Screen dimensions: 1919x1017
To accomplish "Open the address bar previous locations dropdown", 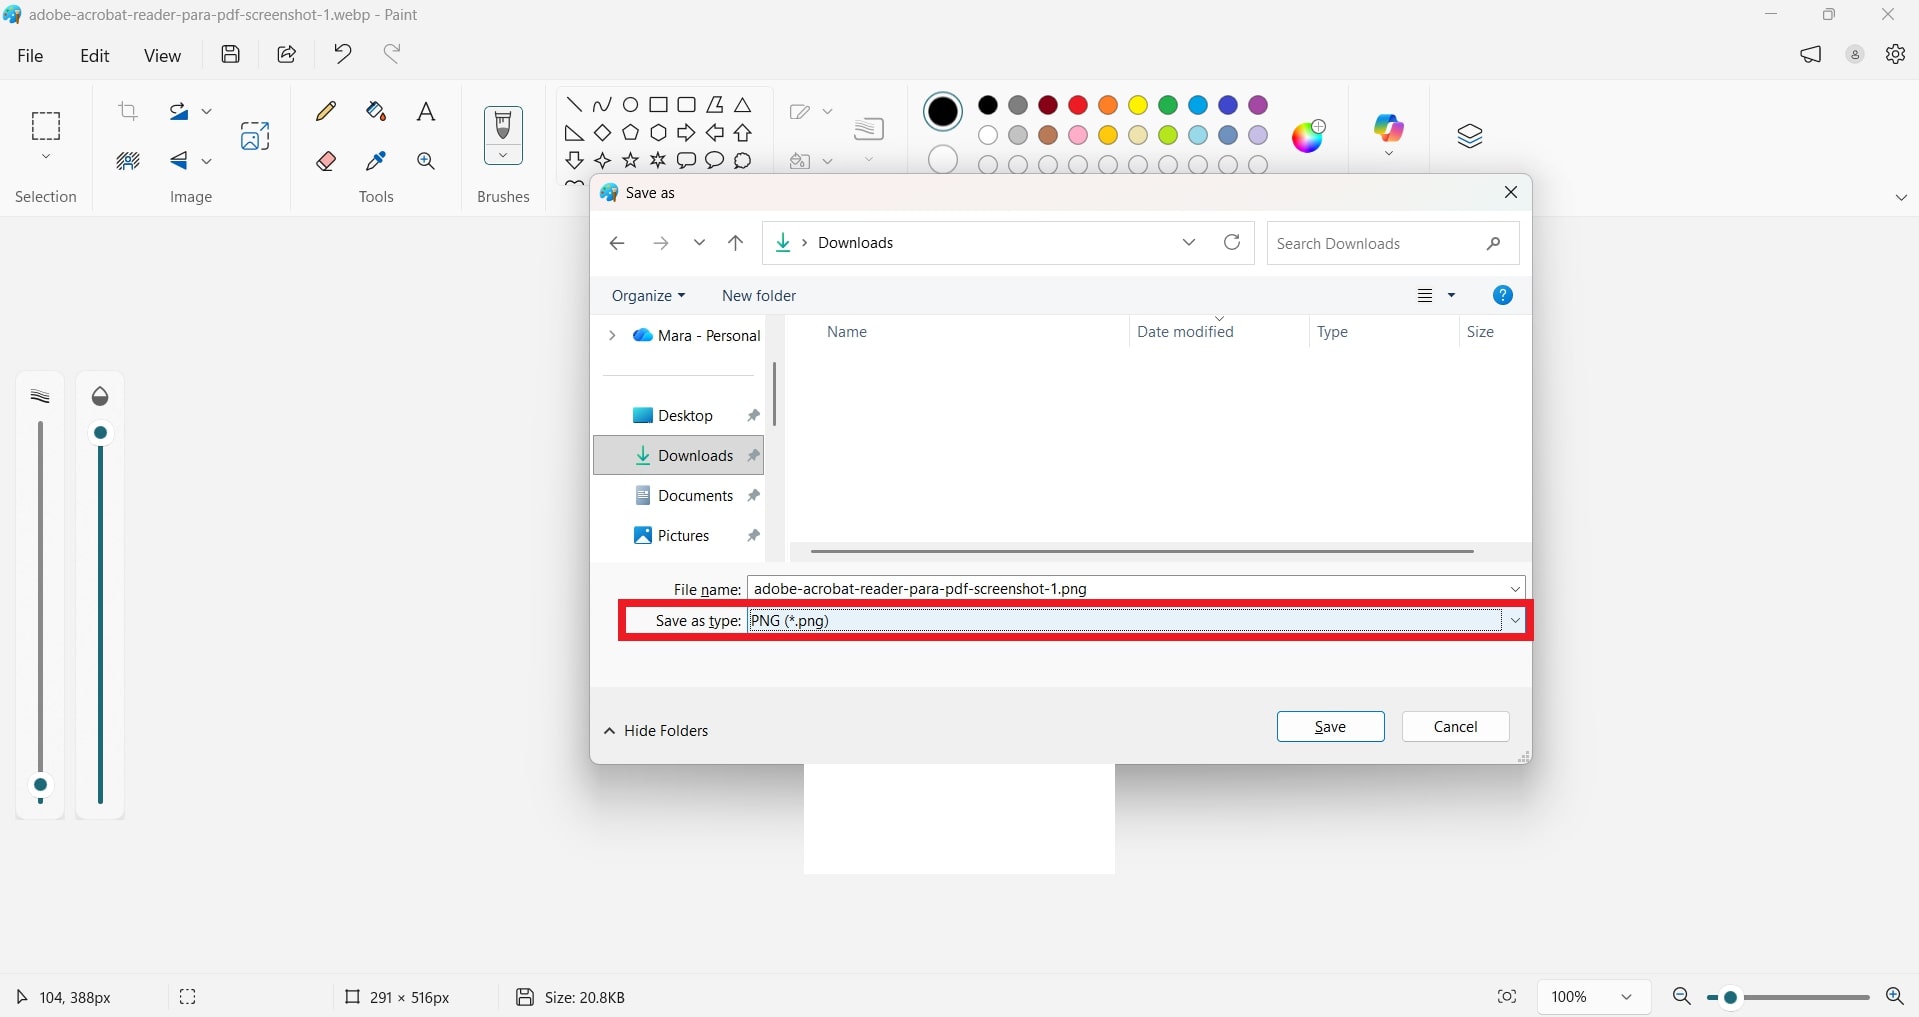I will (1189, 243).
